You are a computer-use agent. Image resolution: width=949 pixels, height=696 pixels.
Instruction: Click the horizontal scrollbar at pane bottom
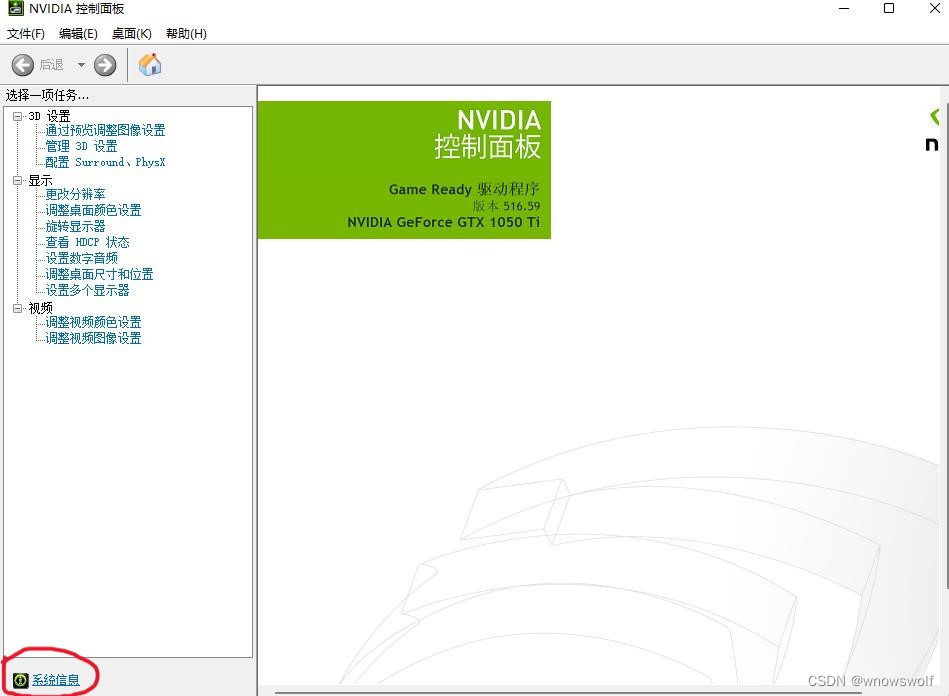click(568, 692)
